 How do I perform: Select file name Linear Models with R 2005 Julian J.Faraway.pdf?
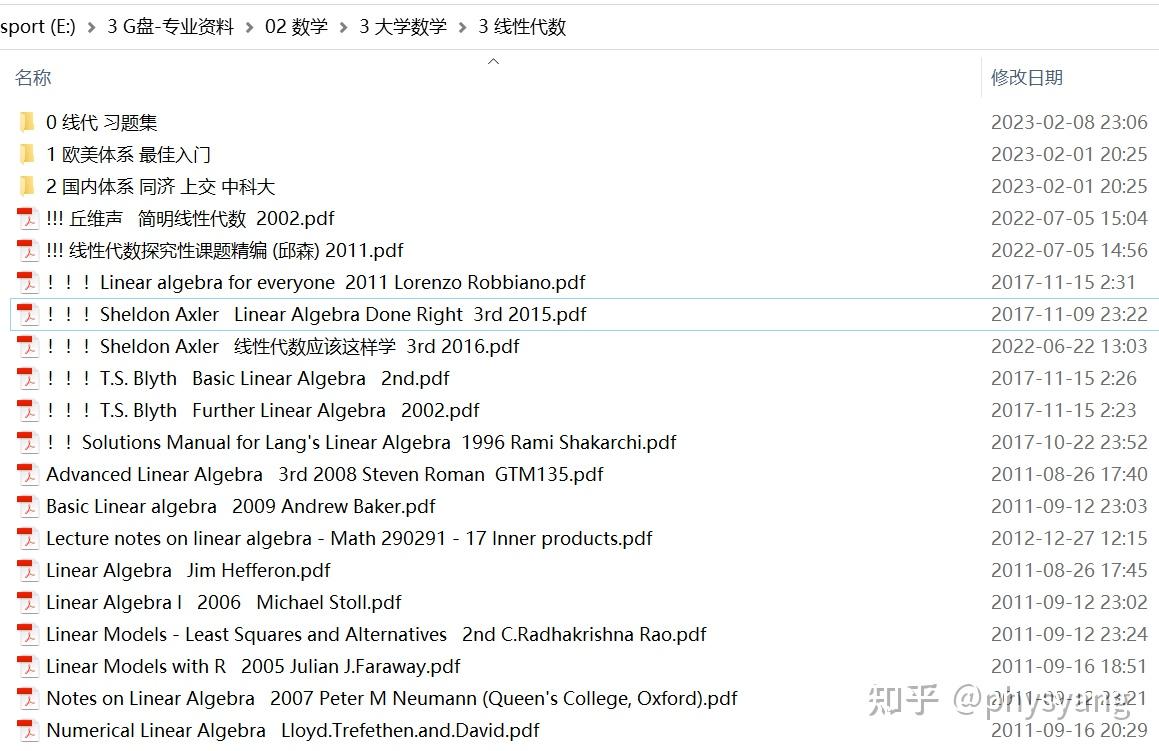(254, 666)
